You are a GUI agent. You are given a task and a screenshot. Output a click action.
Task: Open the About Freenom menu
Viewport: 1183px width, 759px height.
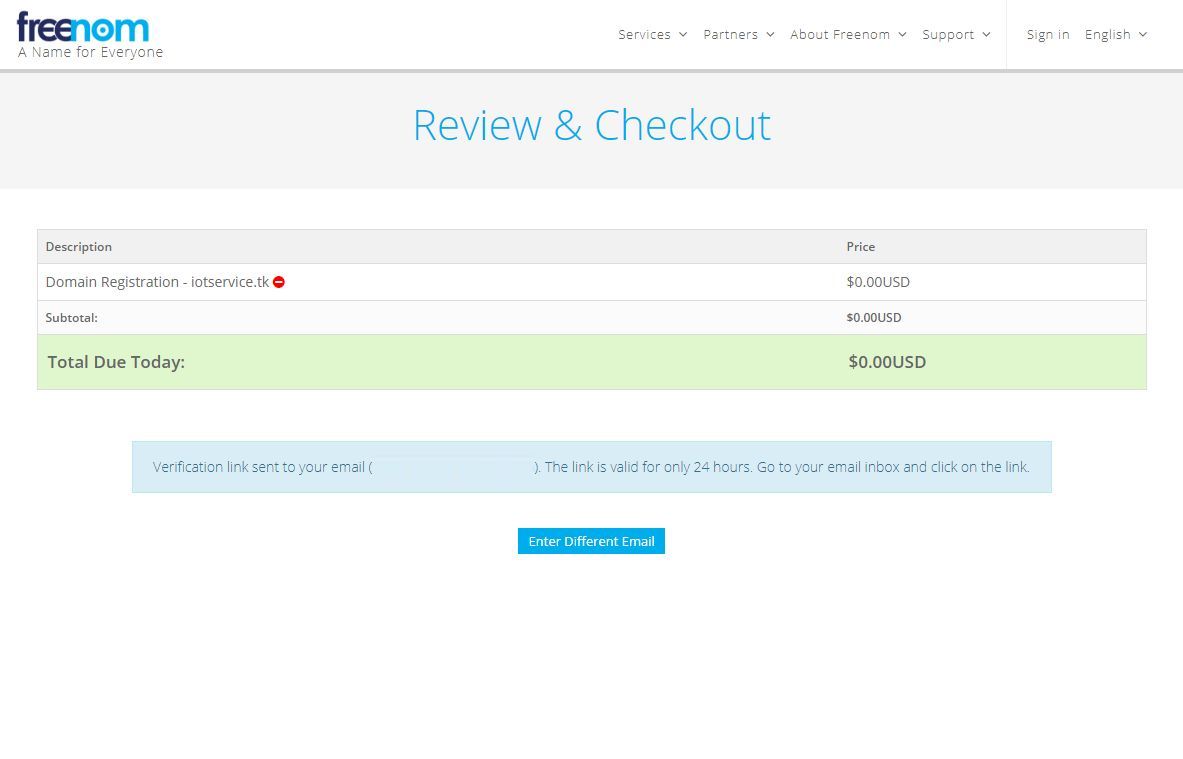[x=840, y=35]
